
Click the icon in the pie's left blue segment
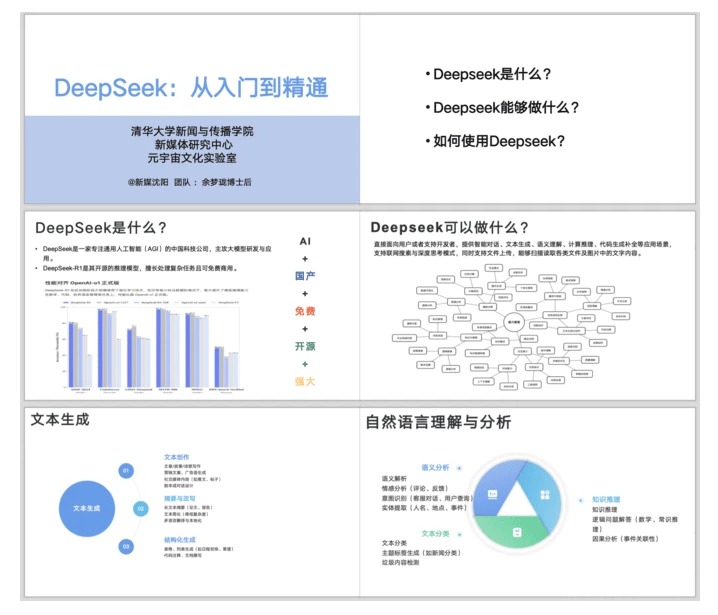(x=493, y=494)
